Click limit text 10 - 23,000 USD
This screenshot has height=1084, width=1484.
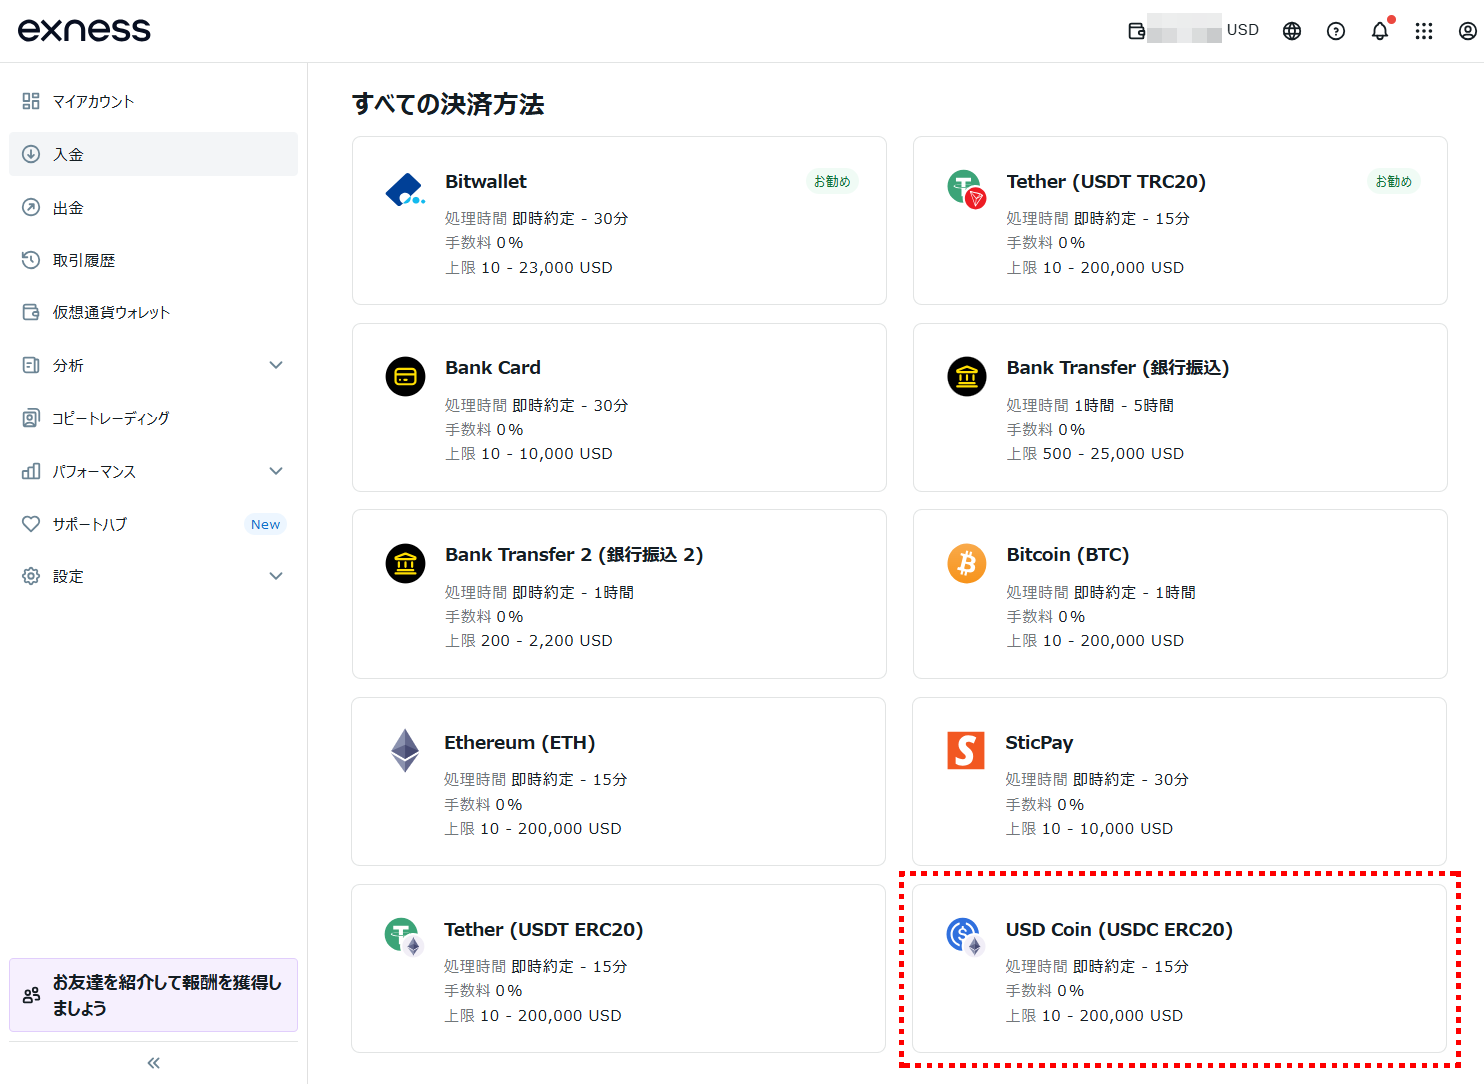tap(547, 267)
